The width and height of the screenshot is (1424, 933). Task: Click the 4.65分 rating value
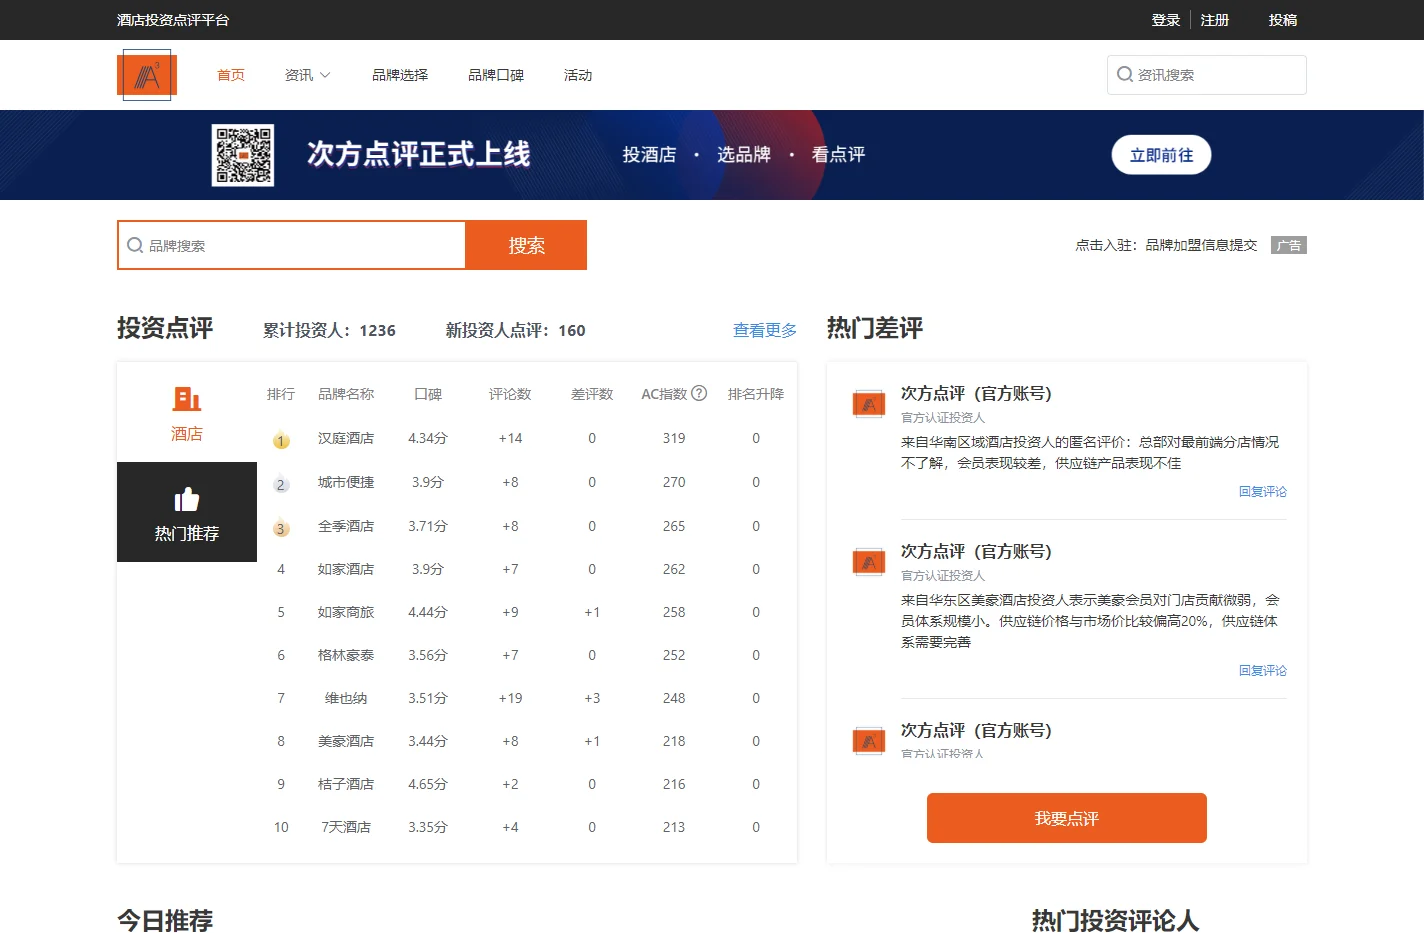point(428,784)
